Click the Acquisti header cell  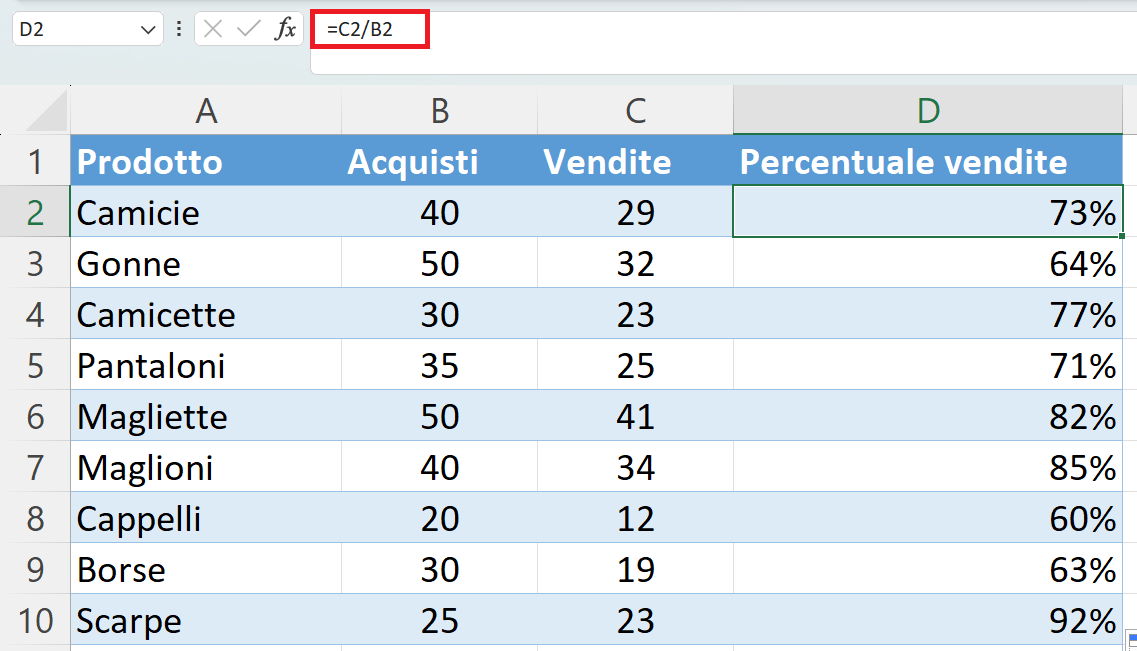click(x=439, y=160)
